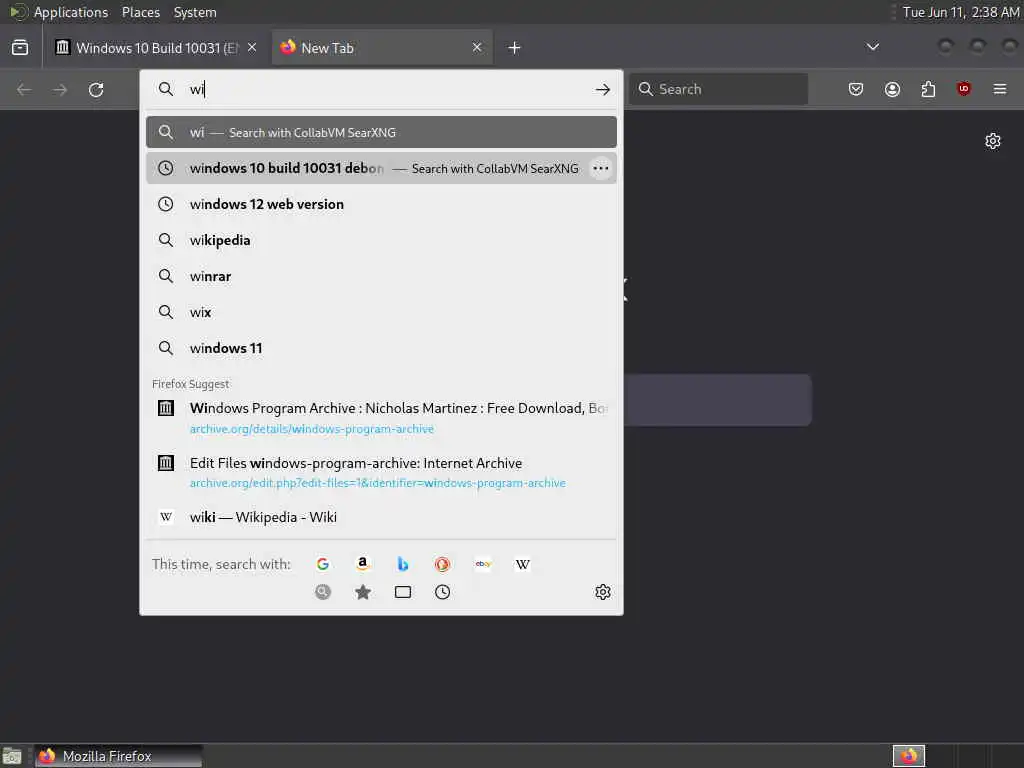Click the show desktop icon in taskbar
This screenshot has width=1024, height=768.
click(x=12, y=756)
